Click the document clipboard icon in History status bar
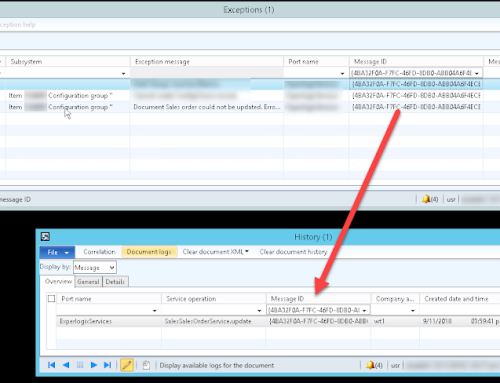The width and height of the screenshot is (500, 383). [146, 365]
